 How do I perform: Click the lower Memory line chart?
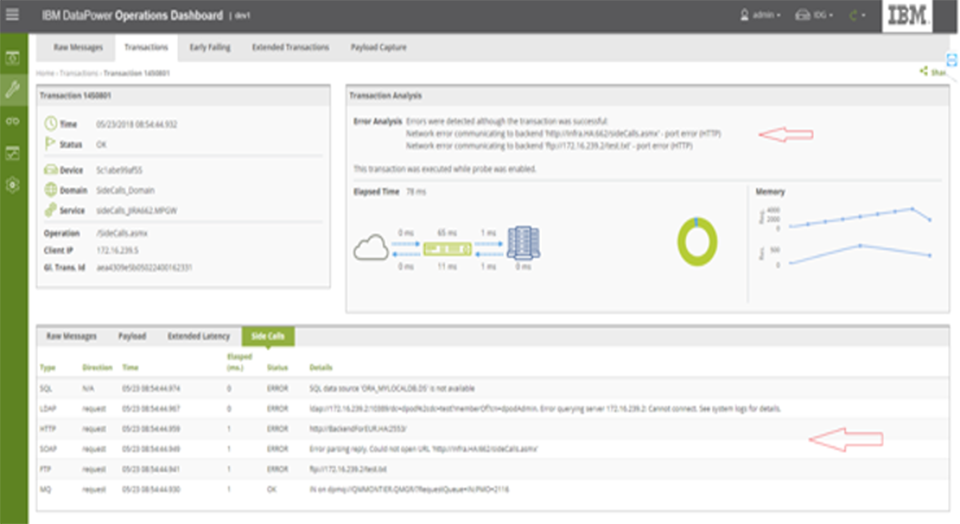[x=860, y=254]
